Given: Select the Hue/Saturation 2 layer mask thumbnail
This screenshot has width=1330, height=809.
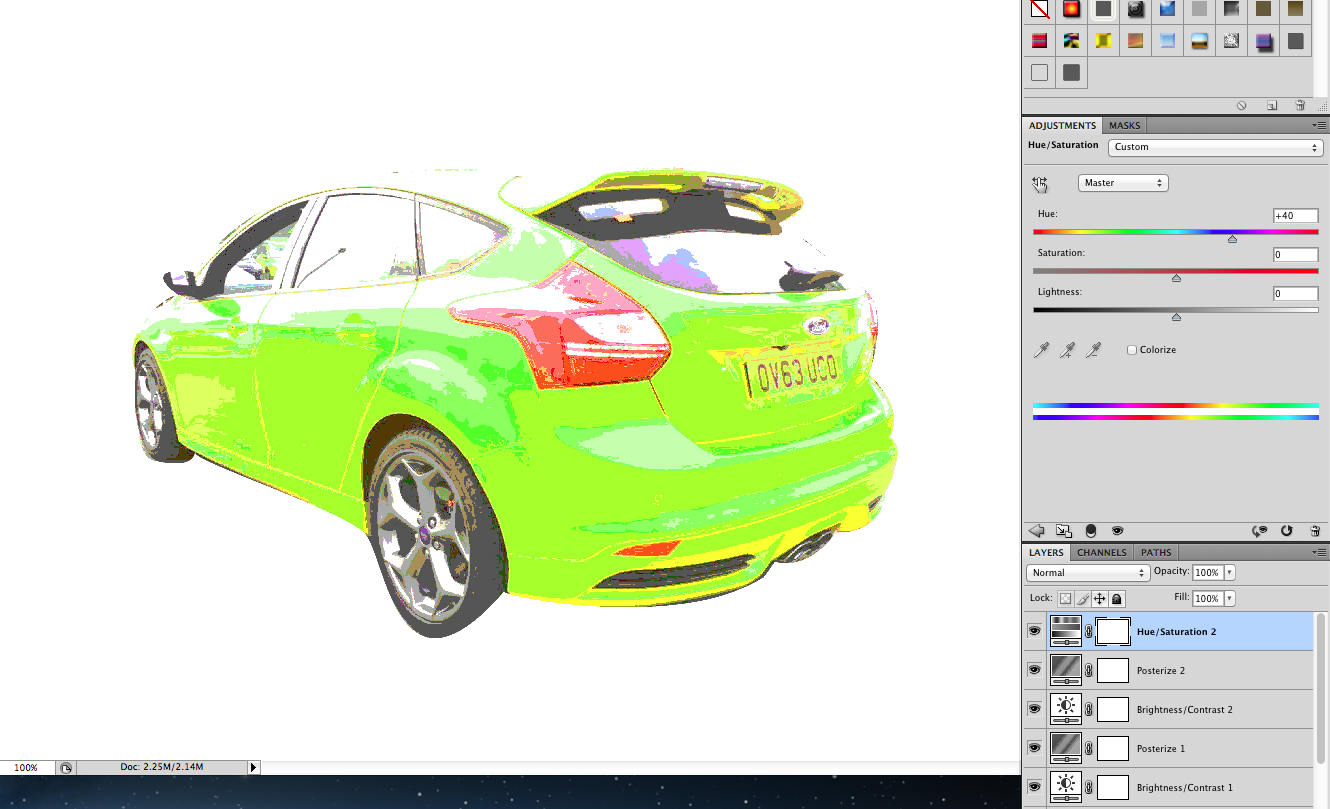Looking at the screenshot, I should point(1112,631).
